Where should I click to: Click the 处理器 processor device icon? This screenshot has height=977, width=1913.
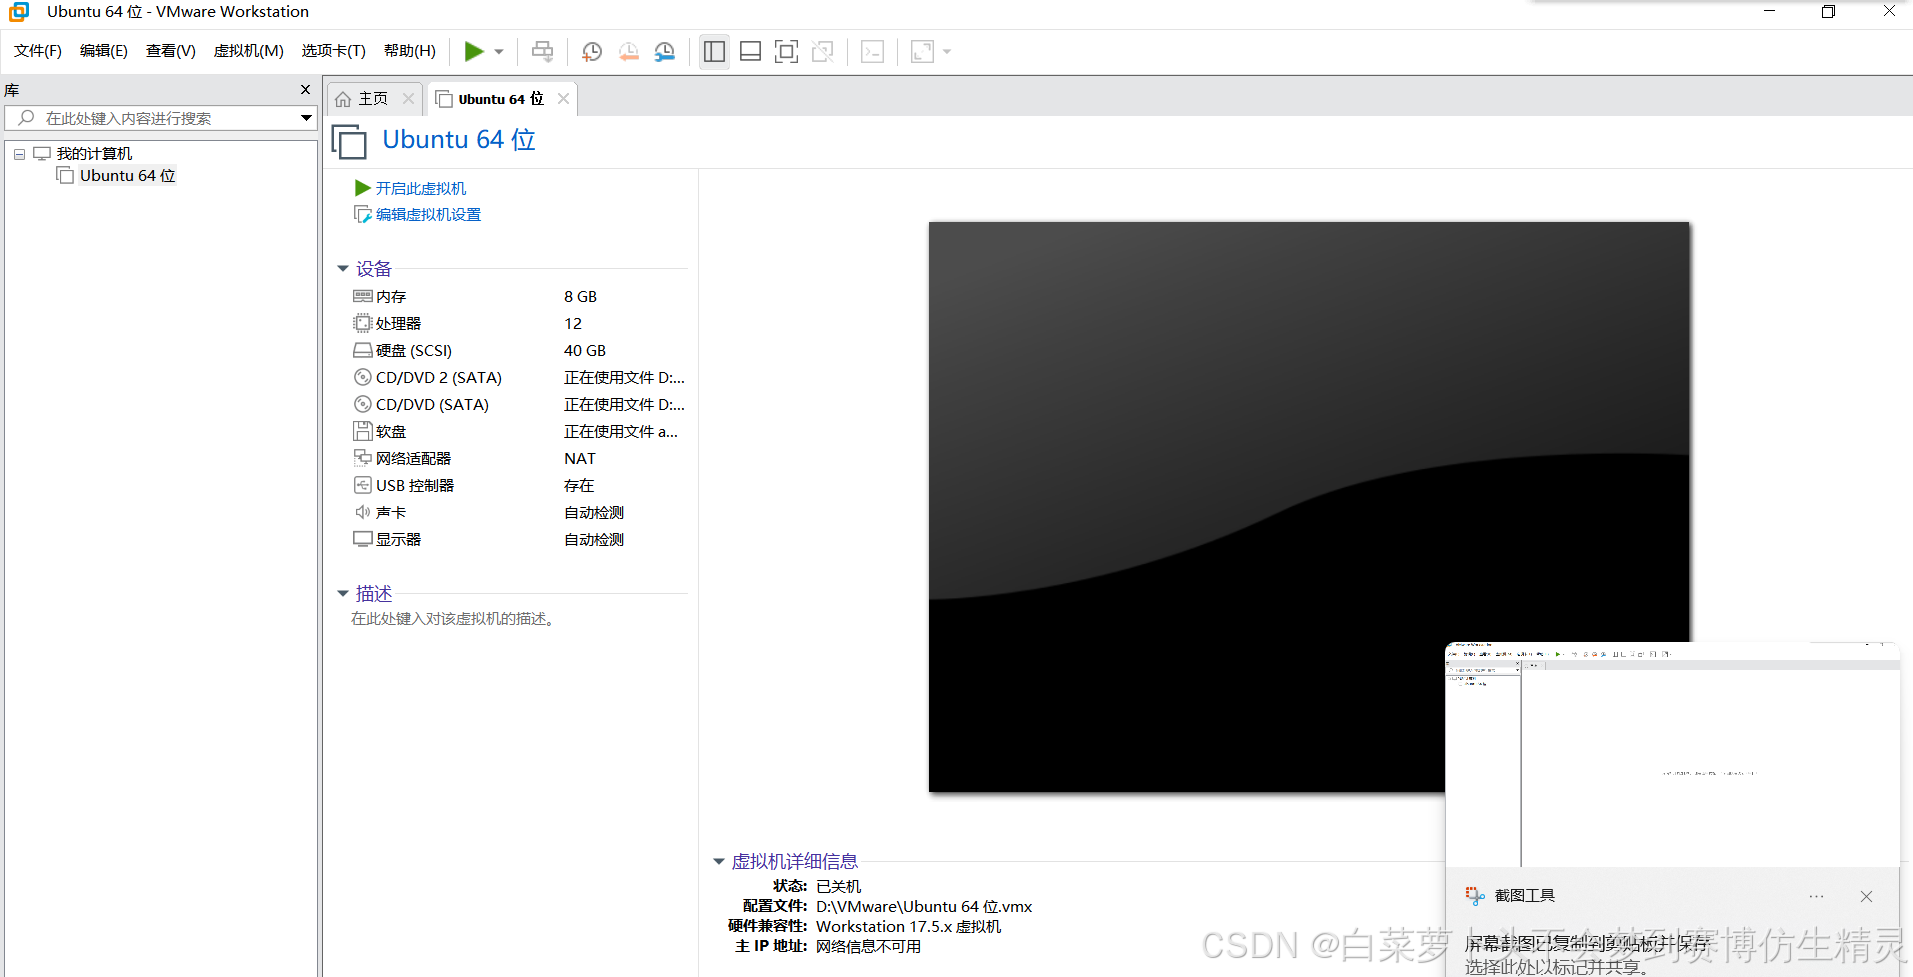pyautogui.click(x=363, y=323)
